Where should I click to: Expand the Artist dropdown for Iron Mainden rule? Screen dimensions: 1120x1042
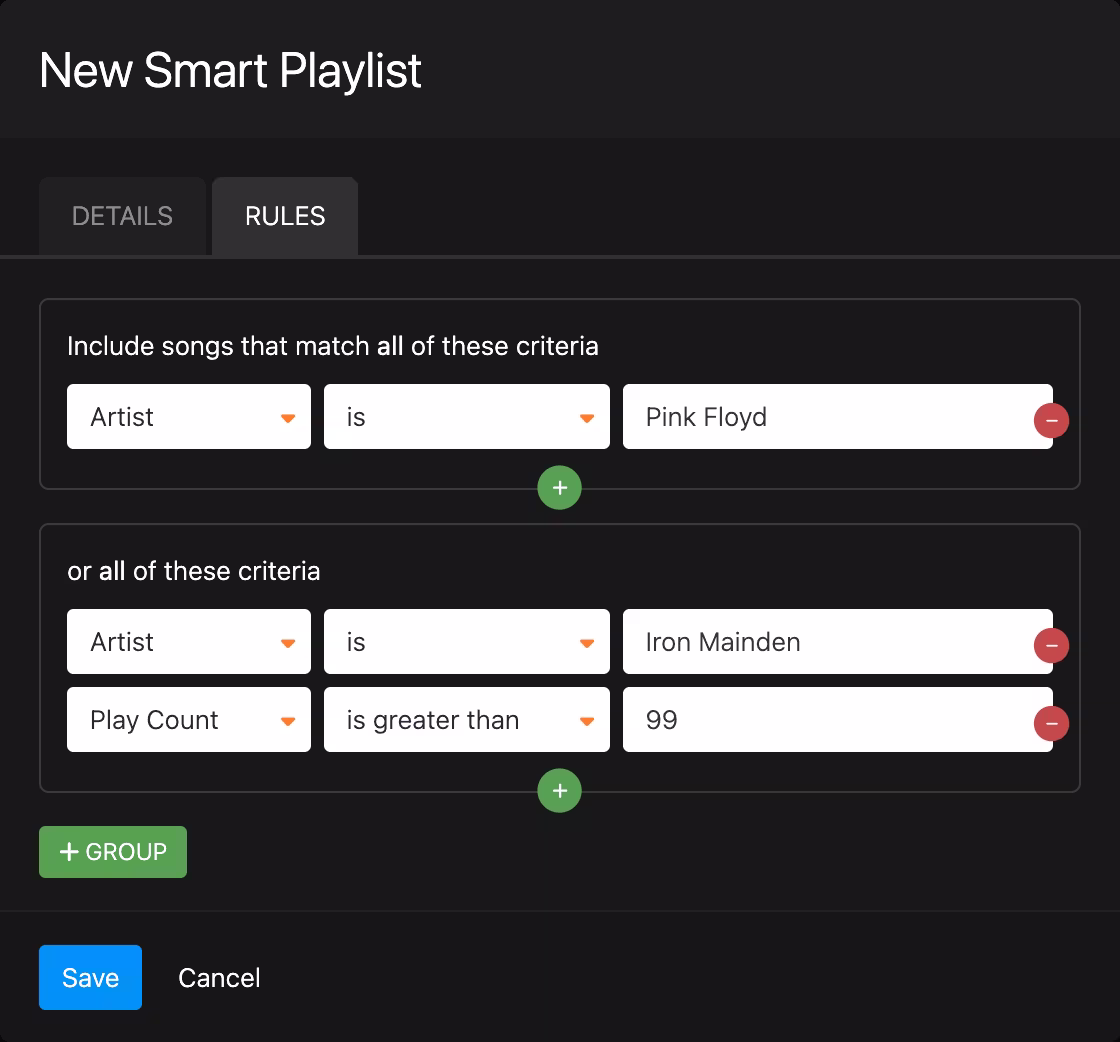point(188,642)
